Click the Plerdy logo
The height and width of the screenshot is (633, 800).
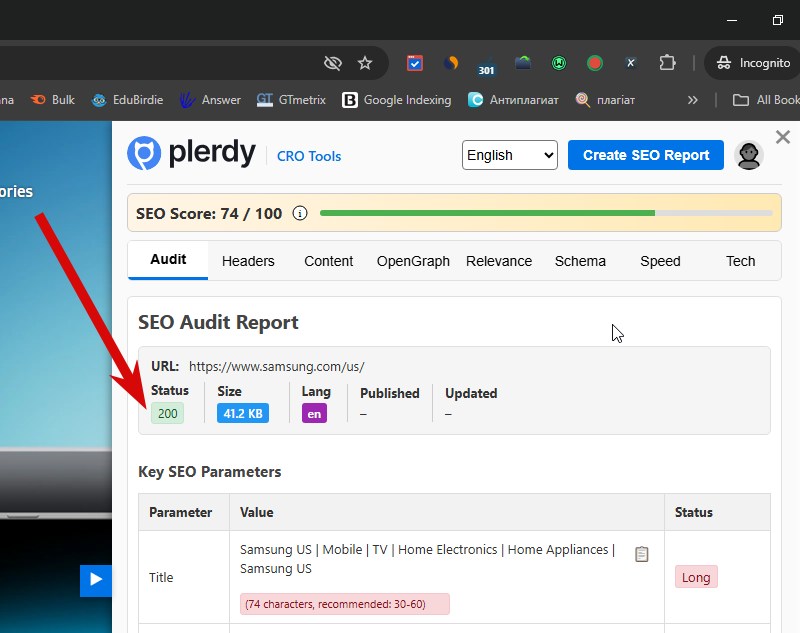pyautogui.click(x=191, y=153)
